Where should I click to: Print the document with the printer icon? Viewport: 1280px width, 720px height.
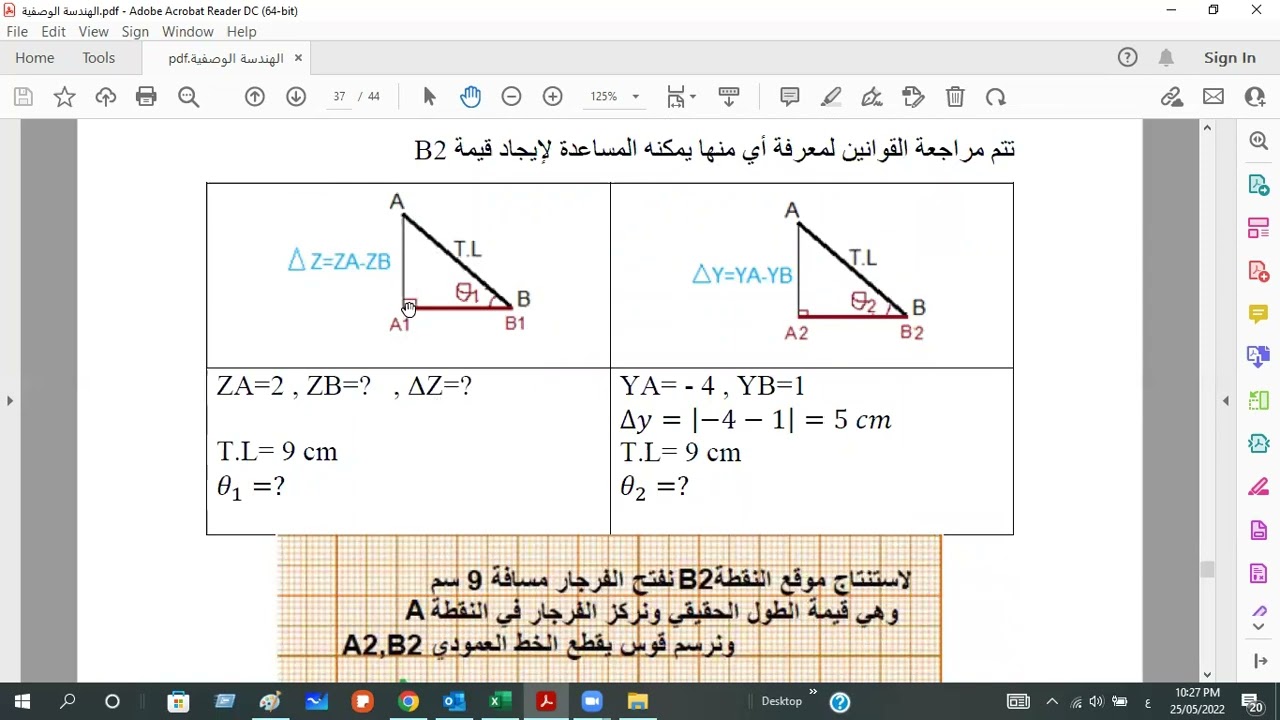pyautogui.click(x=147, y=97)
